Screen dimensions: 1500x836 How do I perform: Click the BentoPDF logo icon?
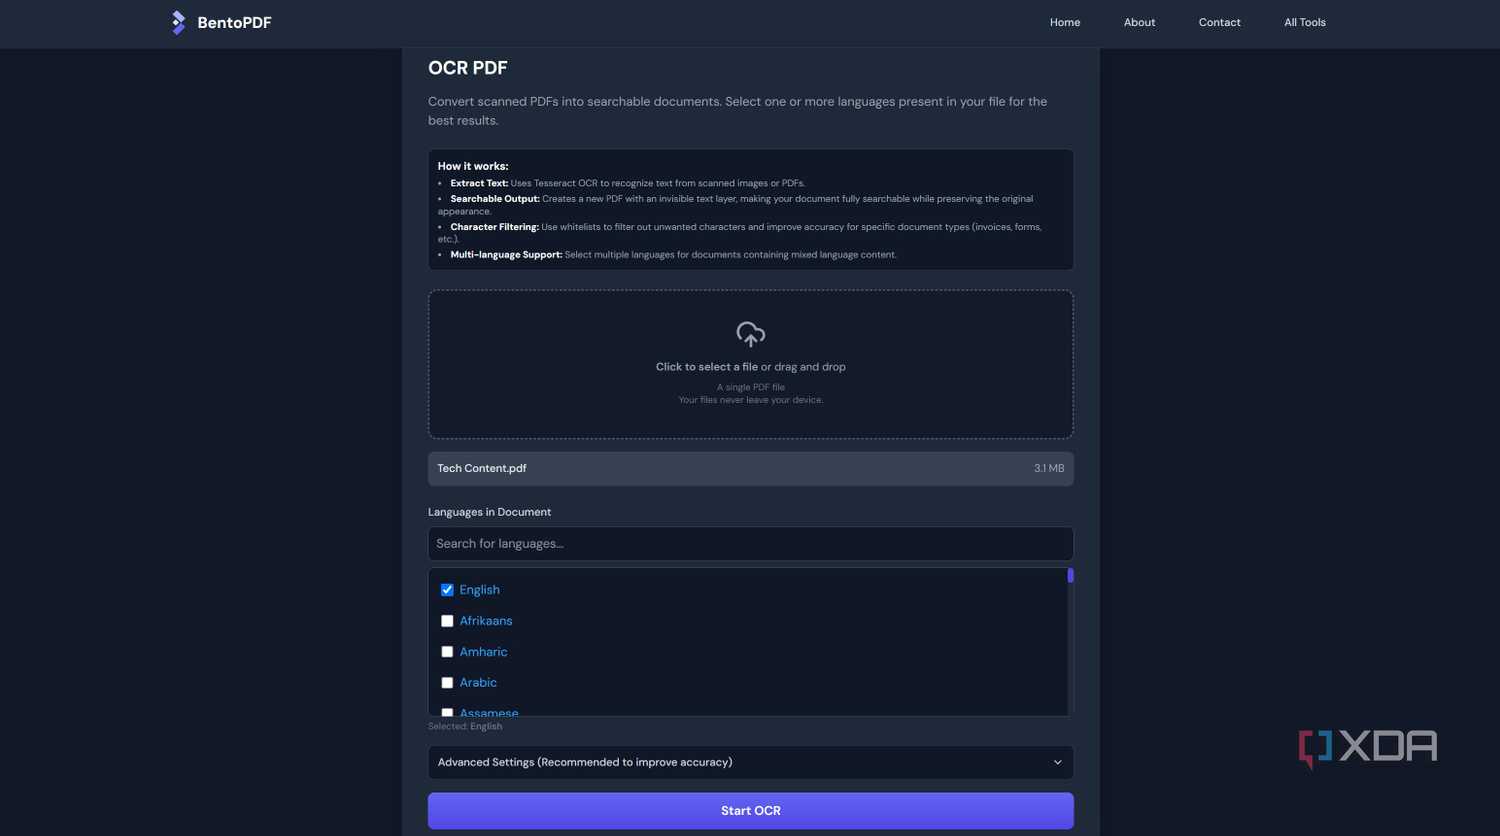coord(178,22)
